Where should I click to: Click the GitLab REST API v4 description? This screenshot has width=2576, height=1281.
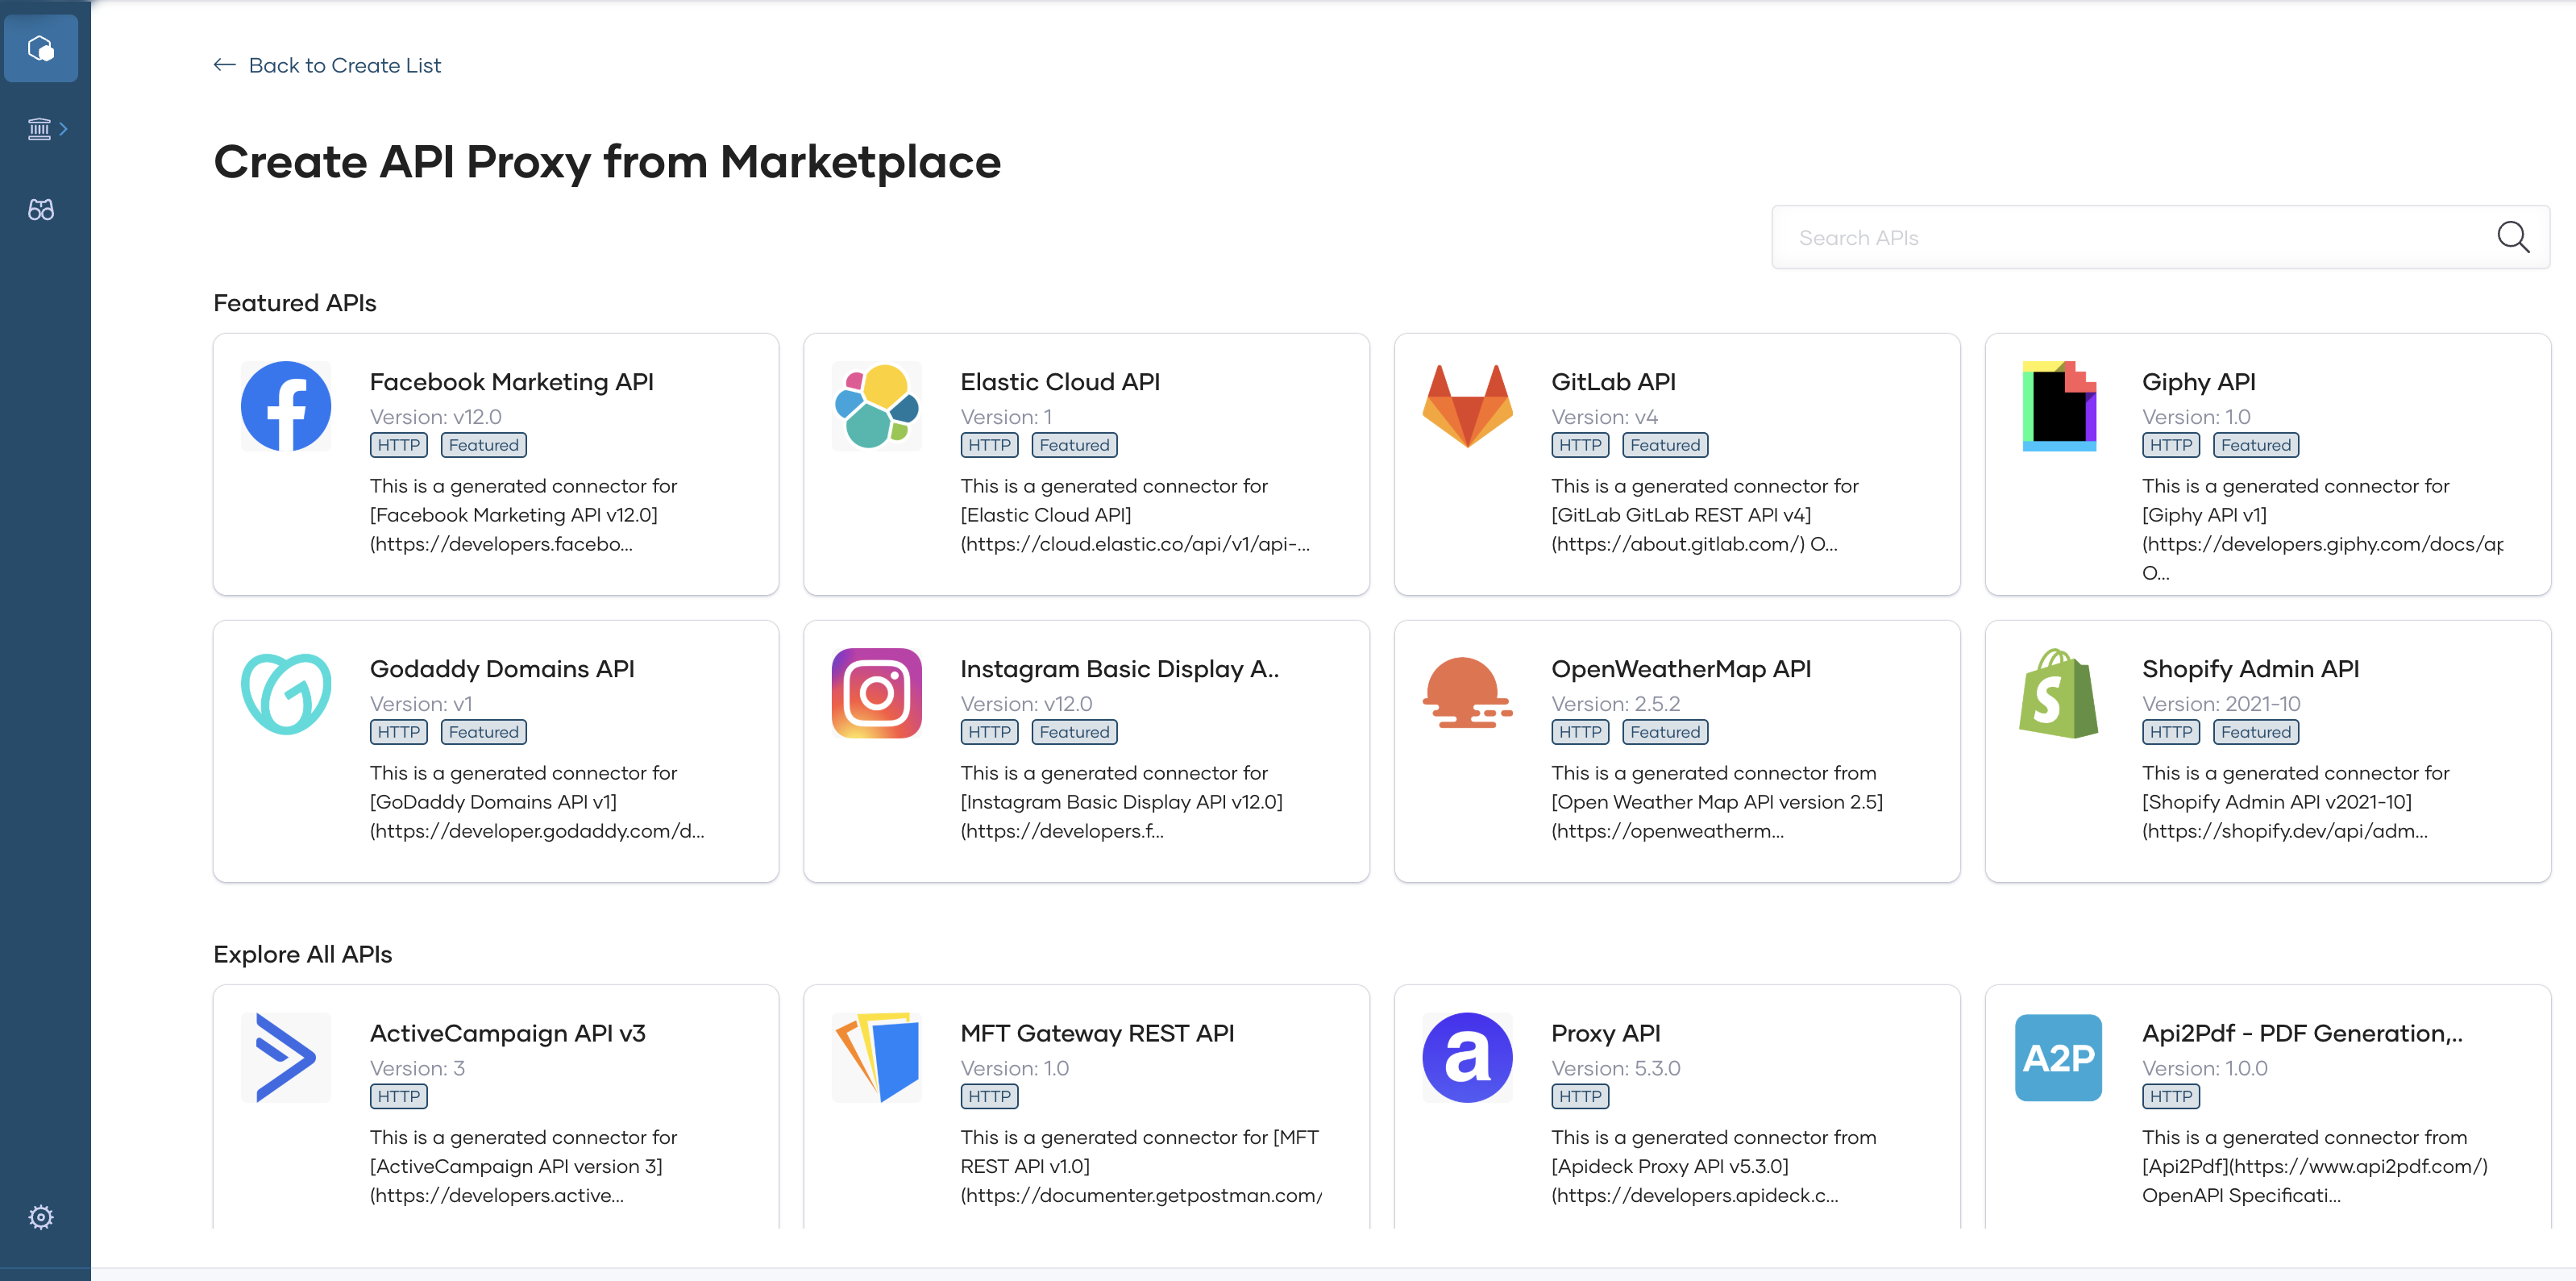coord(1705,515)
